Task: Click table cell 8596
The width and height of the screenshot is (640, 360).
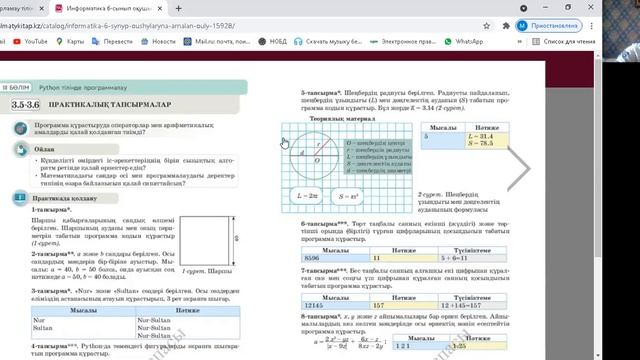Action: point(336,258)
